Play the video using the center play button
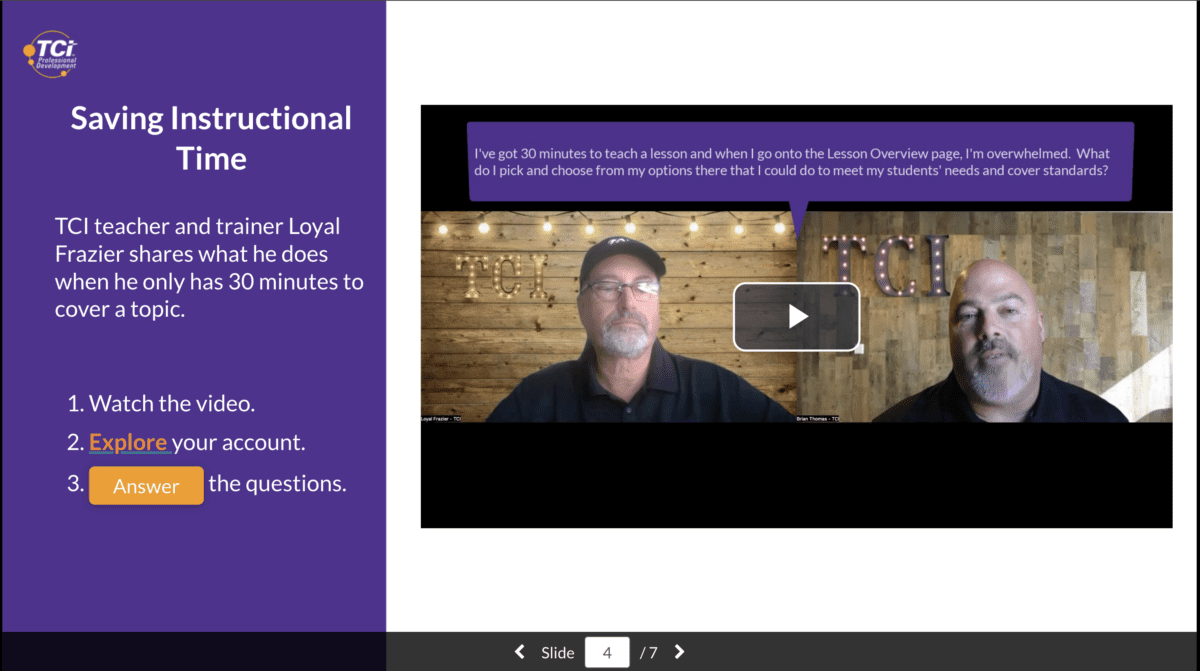The width and height of the screenshot is (1200, 671). pyautogui.click(x=796, y=317)
